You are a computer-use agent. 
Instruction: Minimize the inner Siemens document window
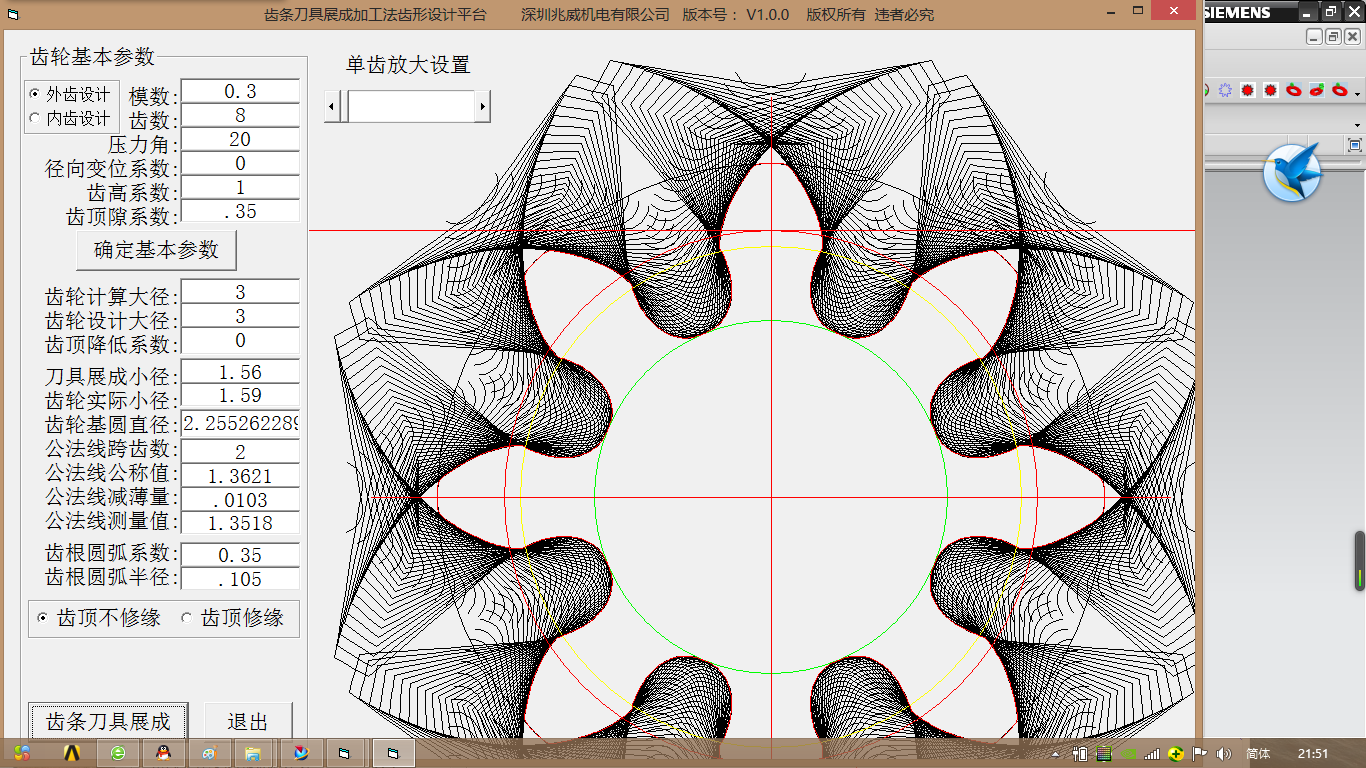coord(1315,37)
